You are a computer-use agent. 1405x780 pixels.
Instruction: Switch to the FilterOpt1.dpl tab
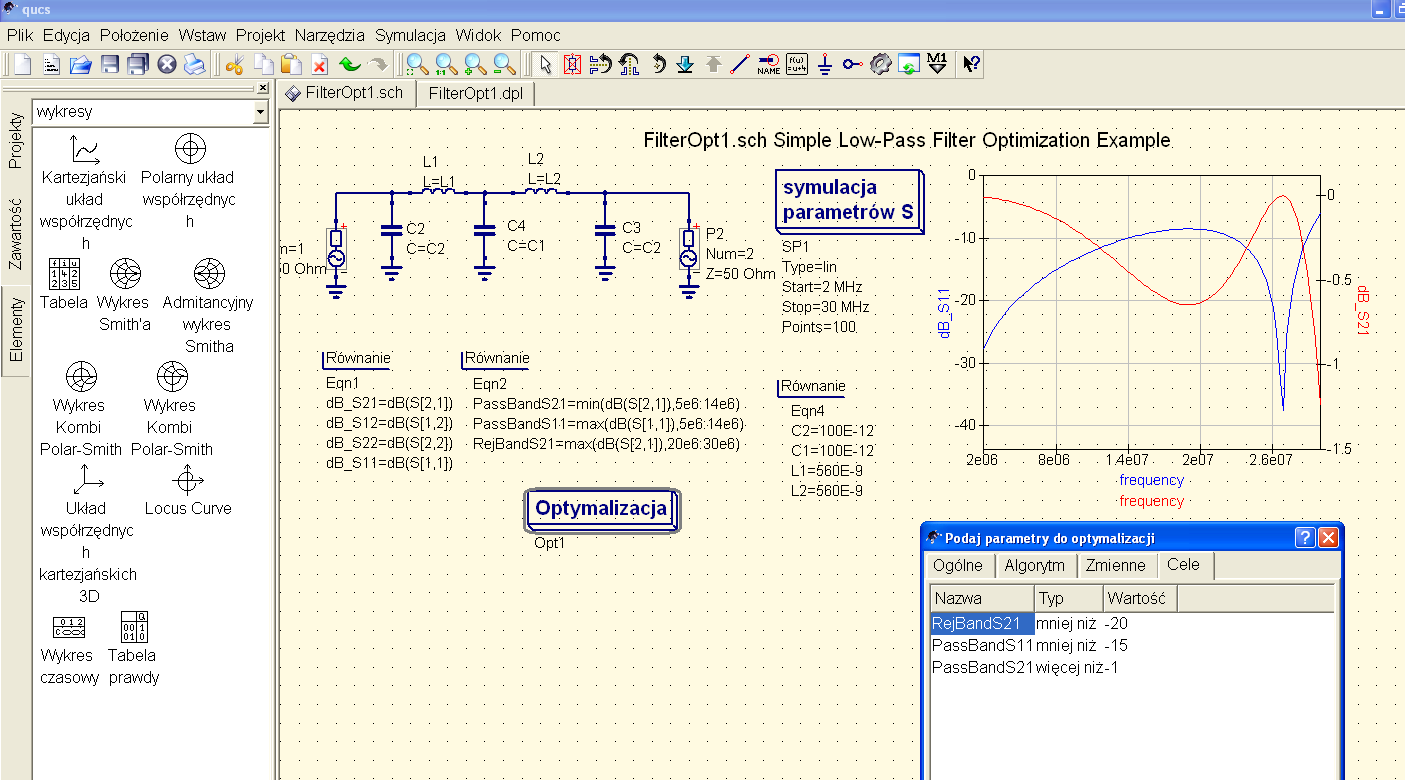coord(476,94)
